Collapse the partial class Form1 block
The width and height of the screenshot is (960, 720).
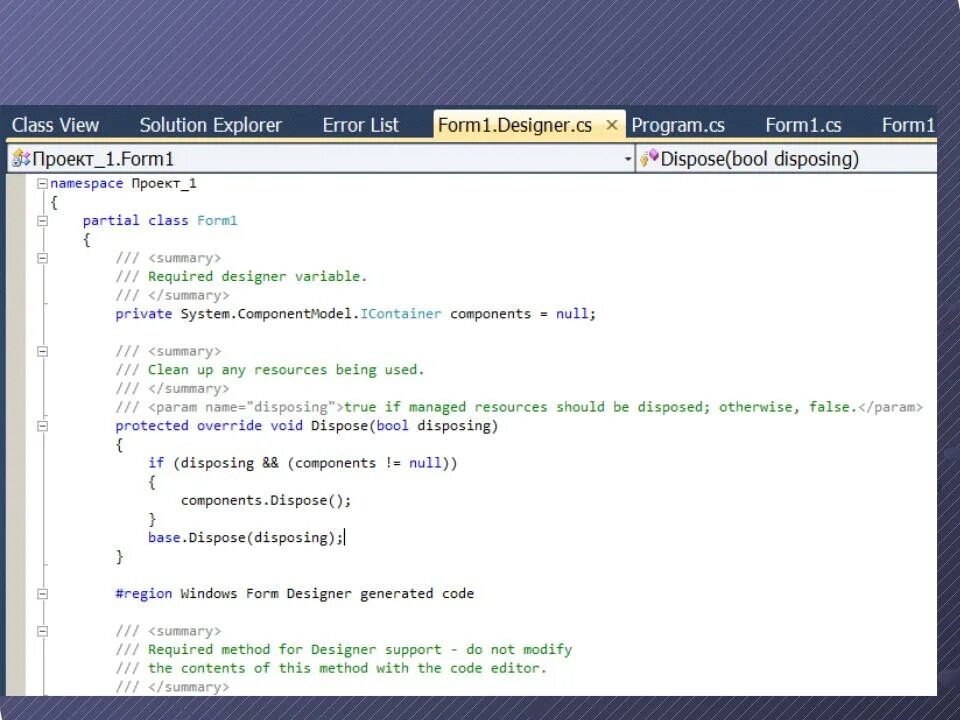(42, 220)
